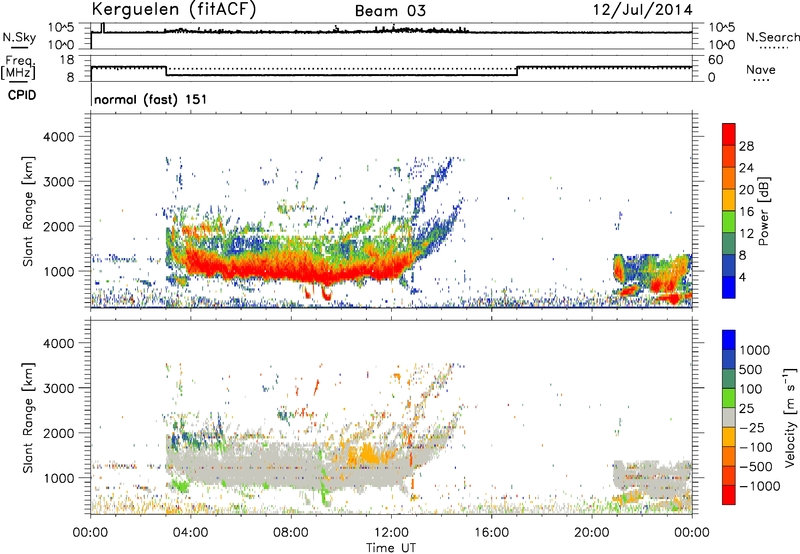Click the 'Nave' legend label
This screenshot has height=554, width=800.
761,70
